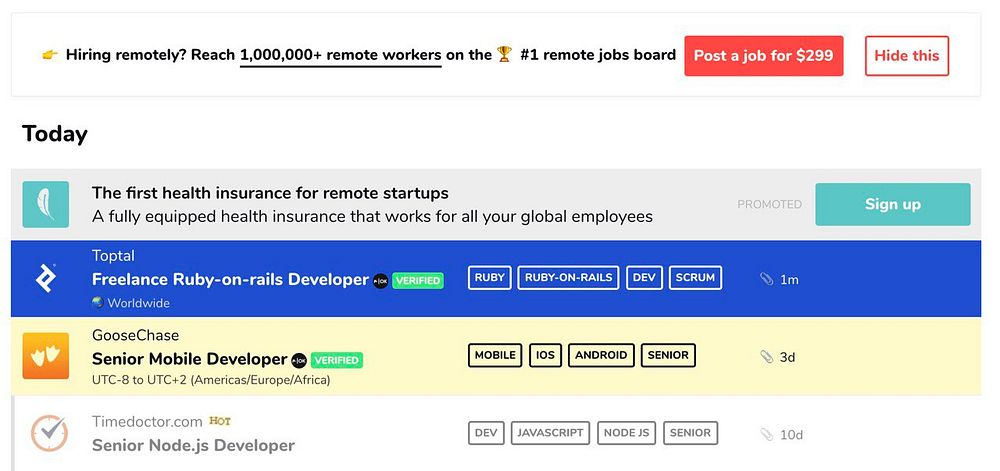Click the paperclip icon on Toptal row
The image size is (1000, 471).
click(x=766, y=279)
